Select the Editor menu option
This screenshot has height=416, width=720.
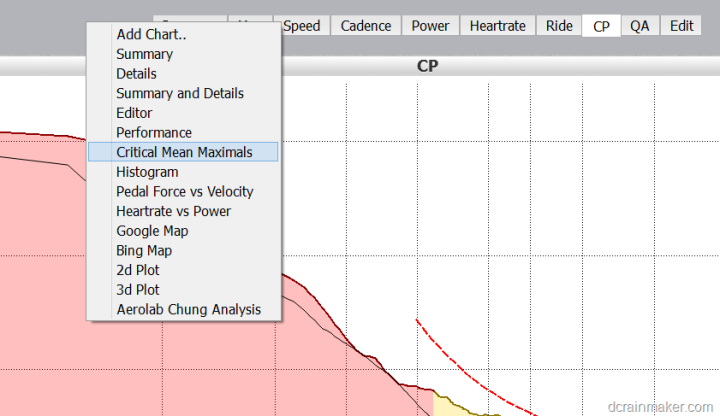tap(134, 113)
